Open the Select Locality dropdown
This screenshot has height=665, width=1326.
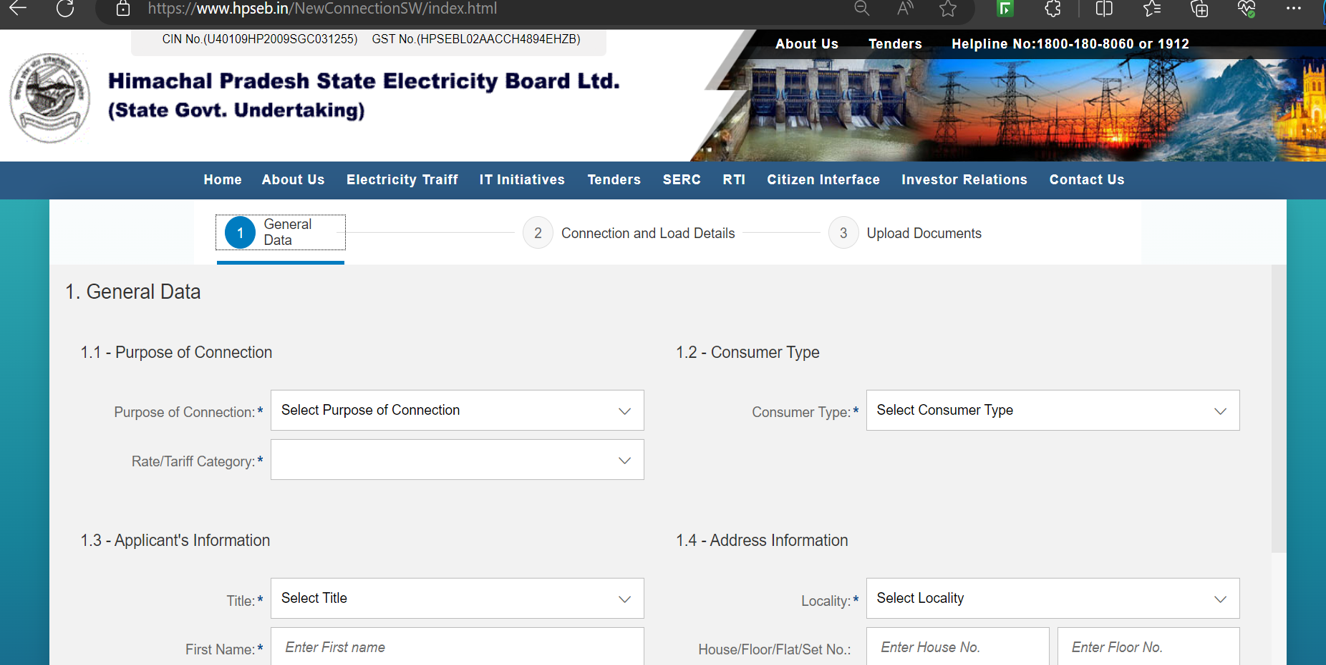(x=1053, y=598)
